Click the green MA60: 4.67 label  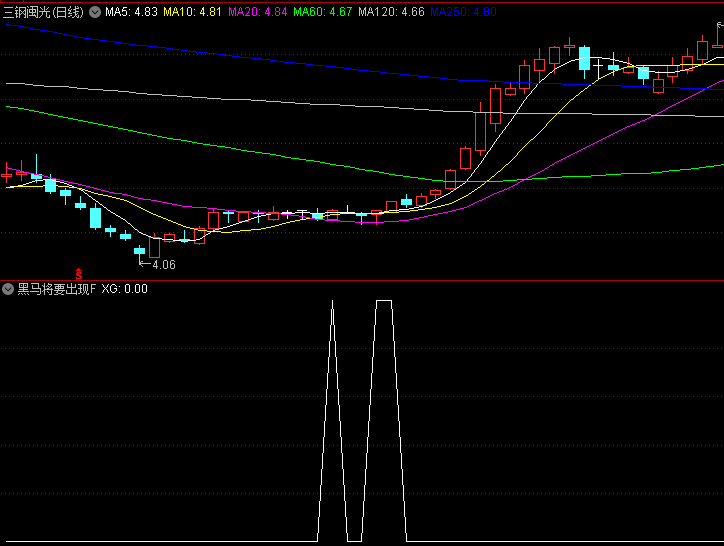tap(323, 12)
